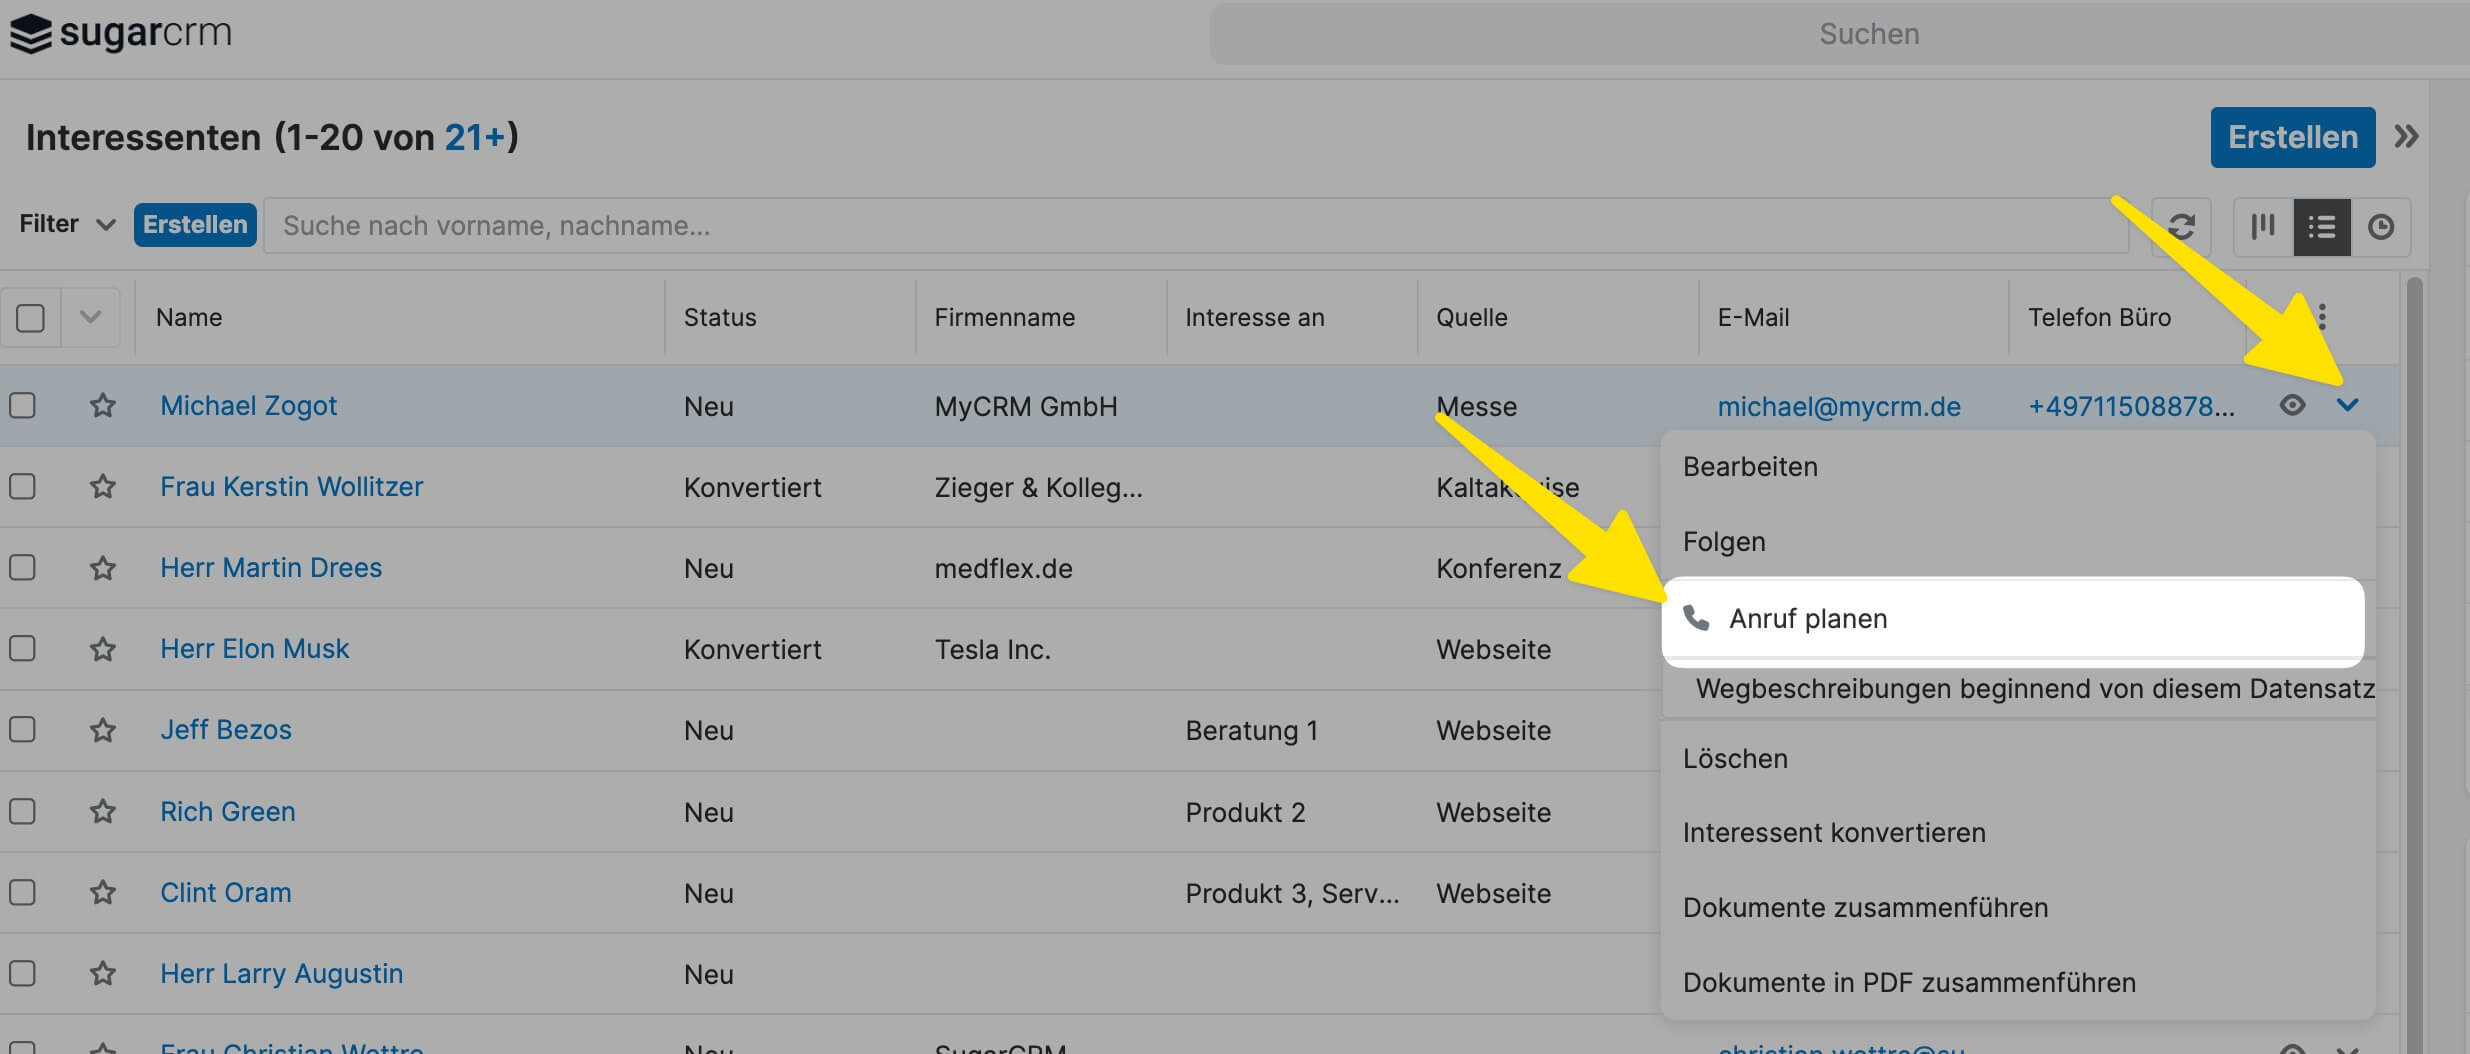Open the Filter dropdown
This screenshot has height=1054, width=2470.
(67, 224)
